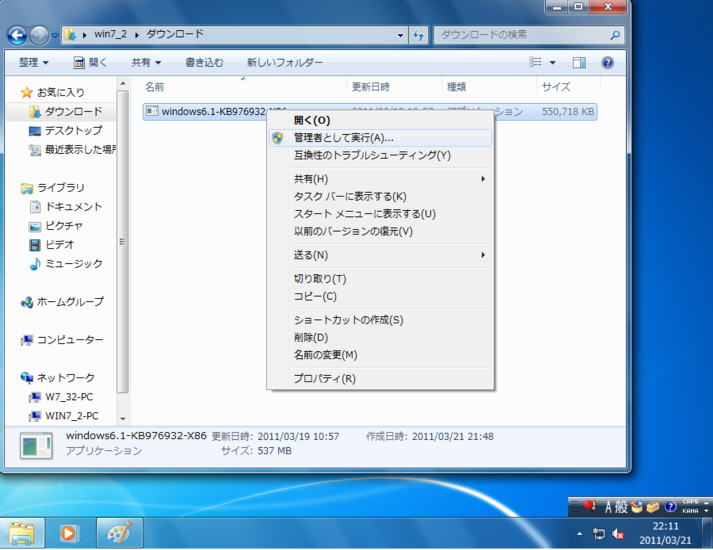Choose 削除(D) in the context menu
Image resolution: width=713 pixels, height=550 pixels.
(380, 337)
